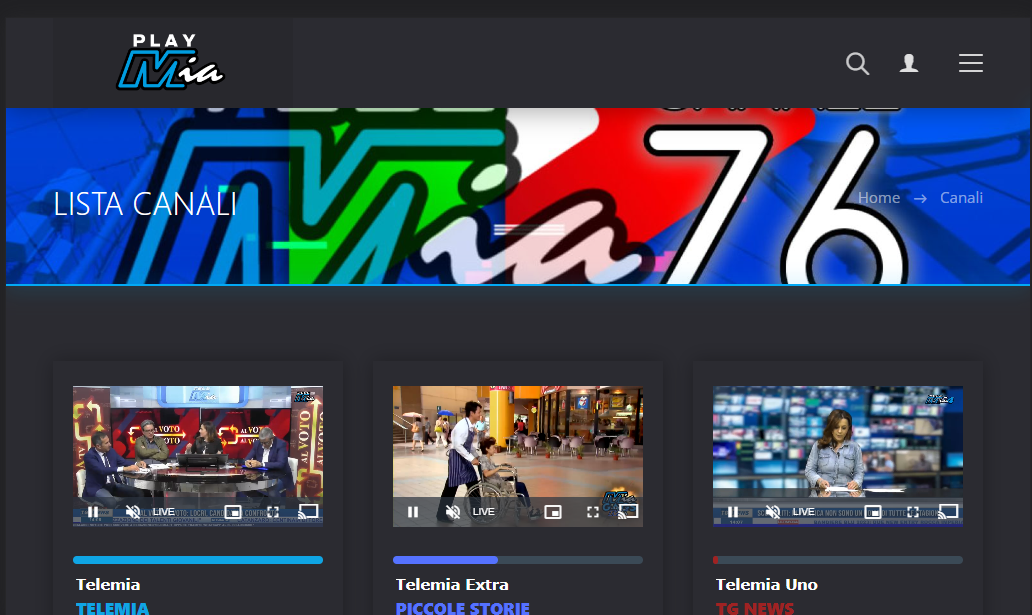The image size is (1032, 615).
Task: Enter fullscreen on Telemia player
Action: tap(273, 512)
